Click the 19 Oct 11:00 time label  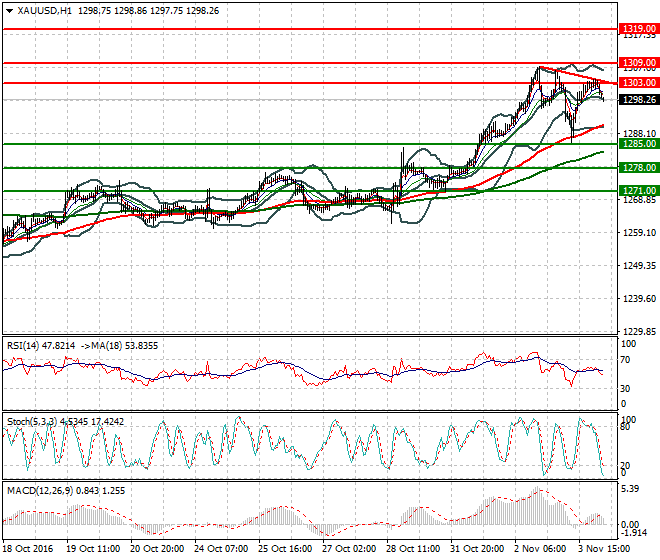pyautogui.click(x=93, y=549)
